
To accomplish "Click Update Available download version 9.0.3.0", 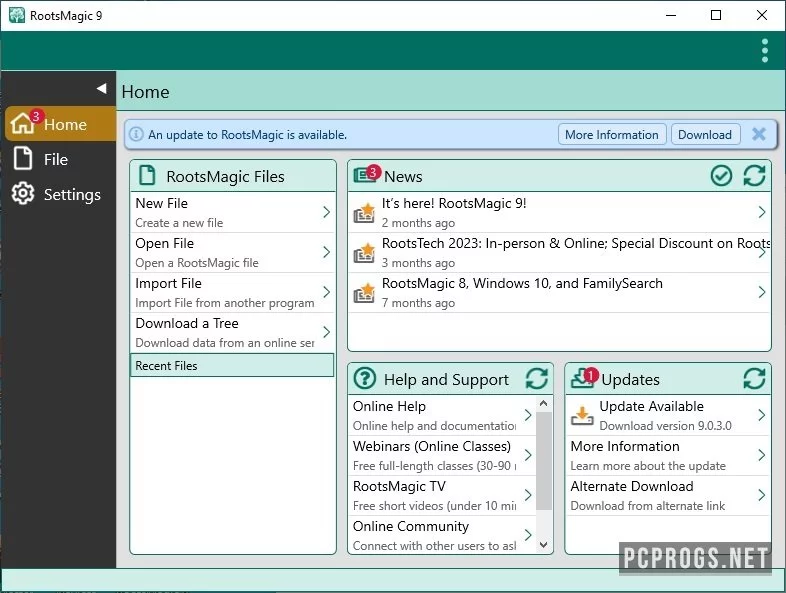I will [x=668, y=415].
